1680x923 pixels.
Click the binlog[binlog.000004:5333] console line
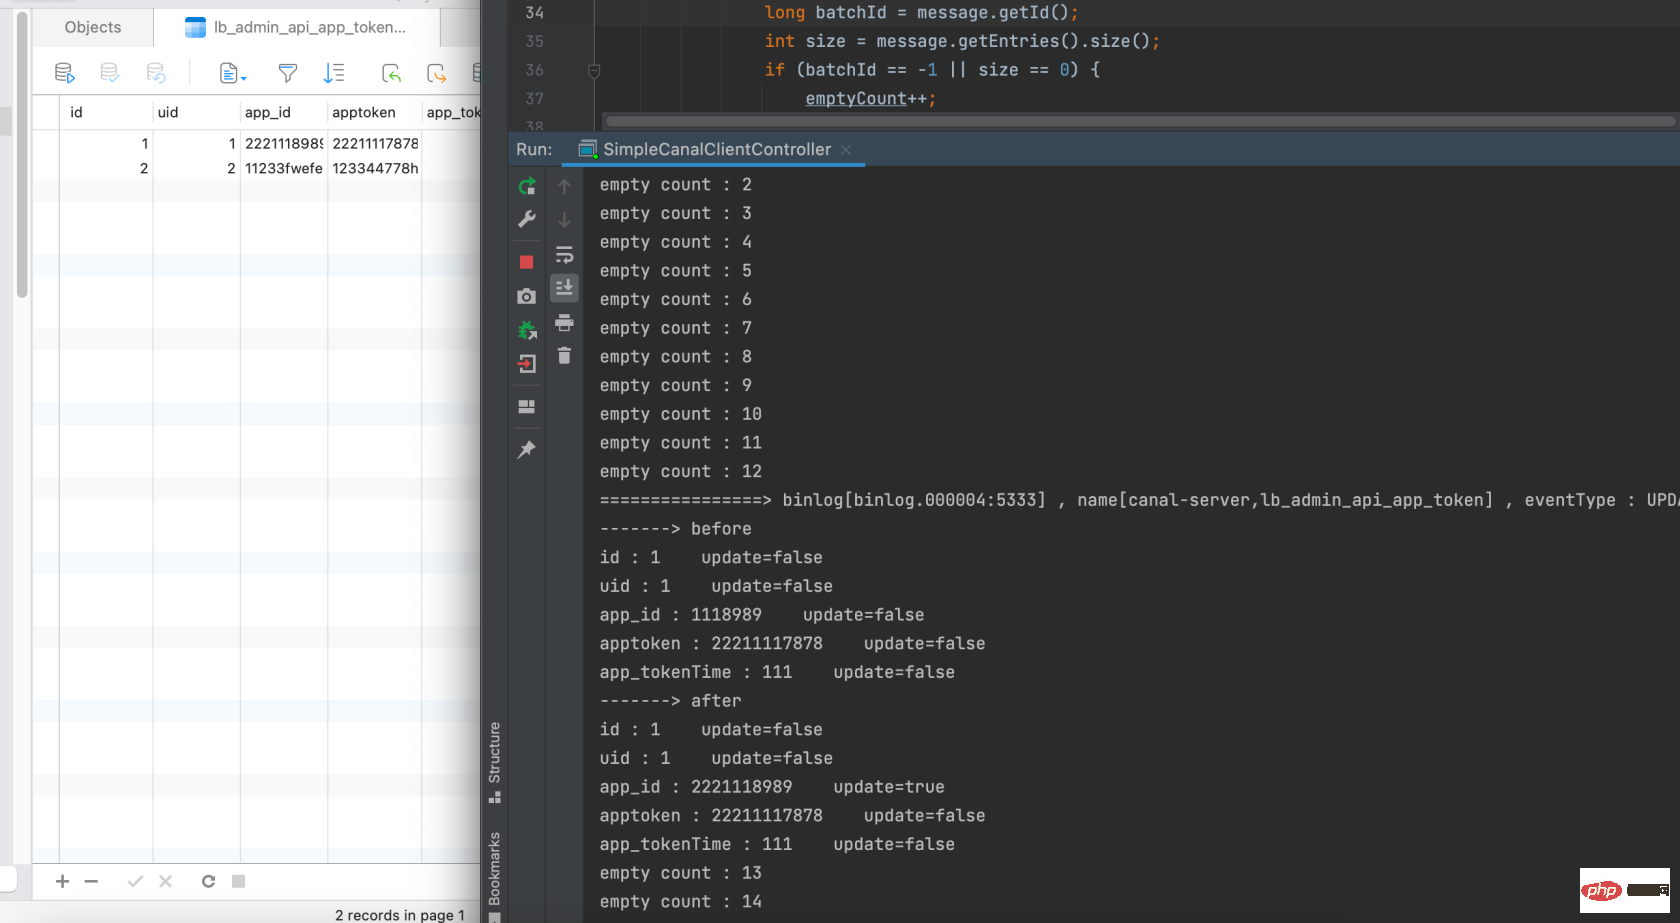[x=1139, y=500]
